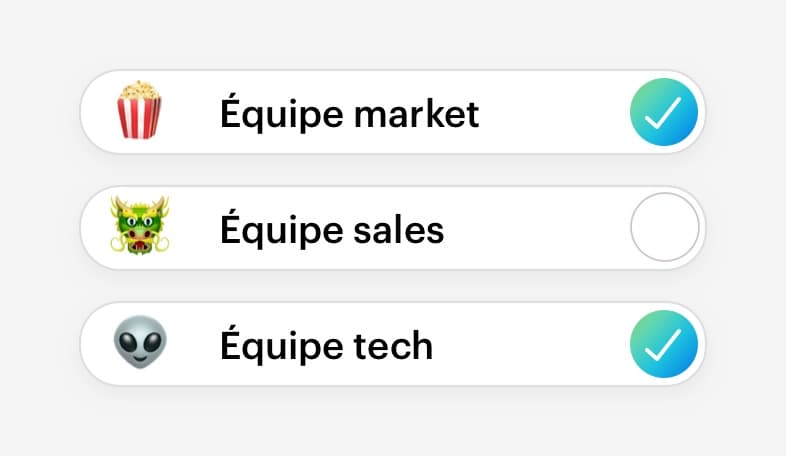This screenshot has height=456, width=786.
Task: Click the popcorn emoji icon
Action: pyautogui.click(x=139, y=110)
